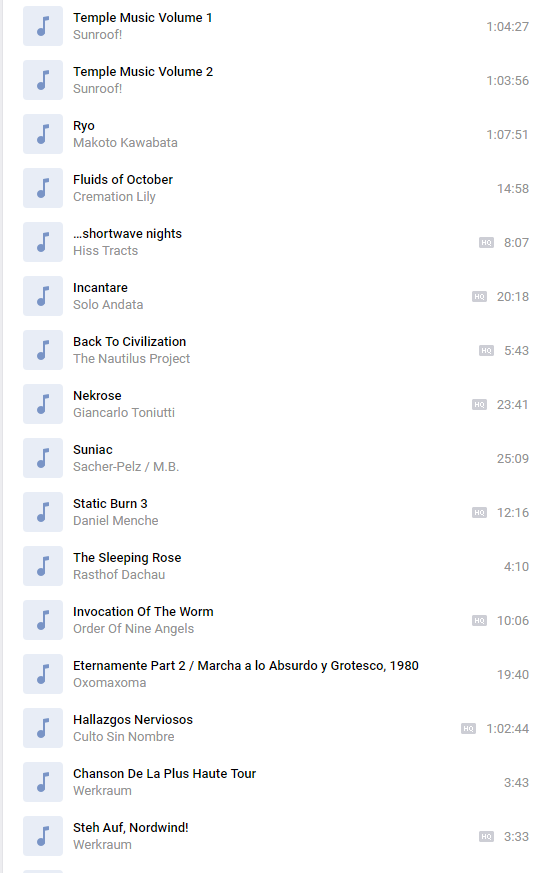
Task: Click the note icon next to Incantare
Action: 43,296
